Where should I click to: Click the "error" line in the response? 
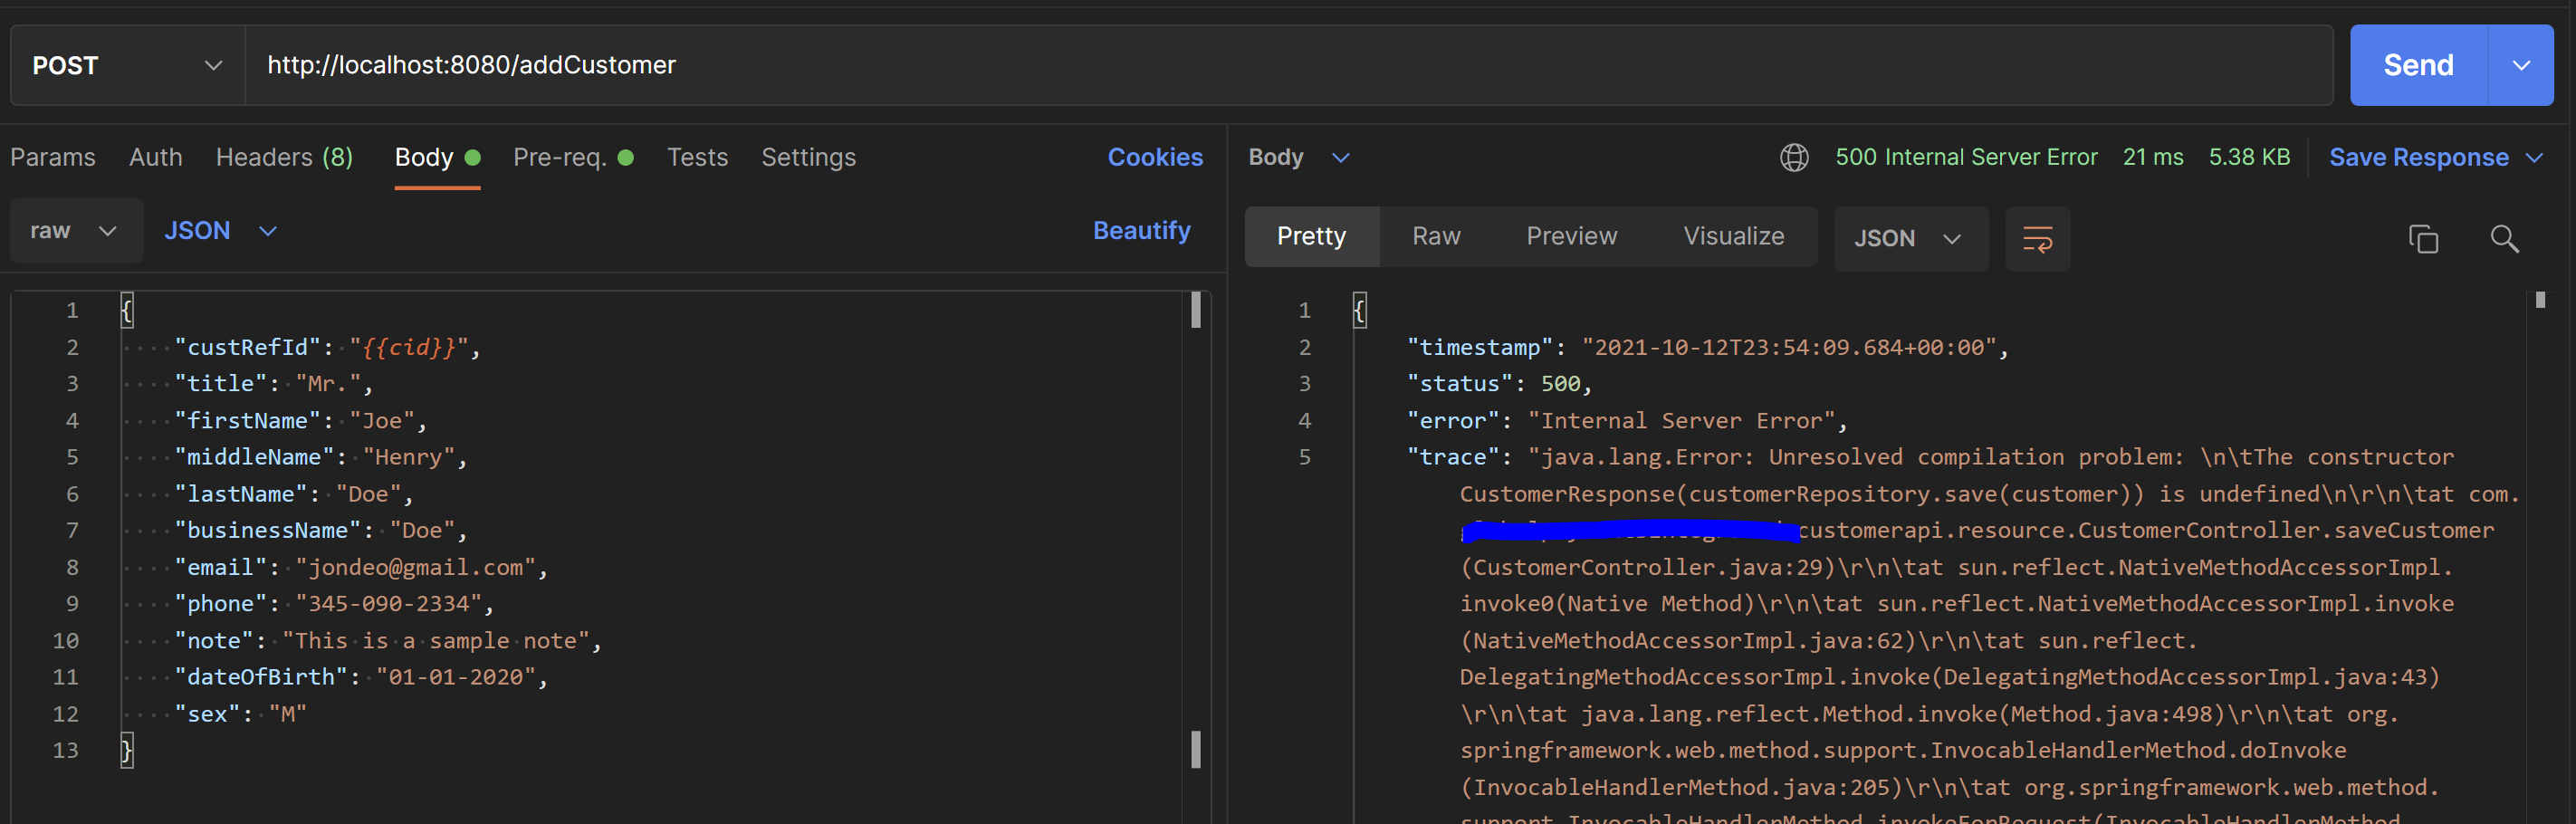coord(1627,421)
